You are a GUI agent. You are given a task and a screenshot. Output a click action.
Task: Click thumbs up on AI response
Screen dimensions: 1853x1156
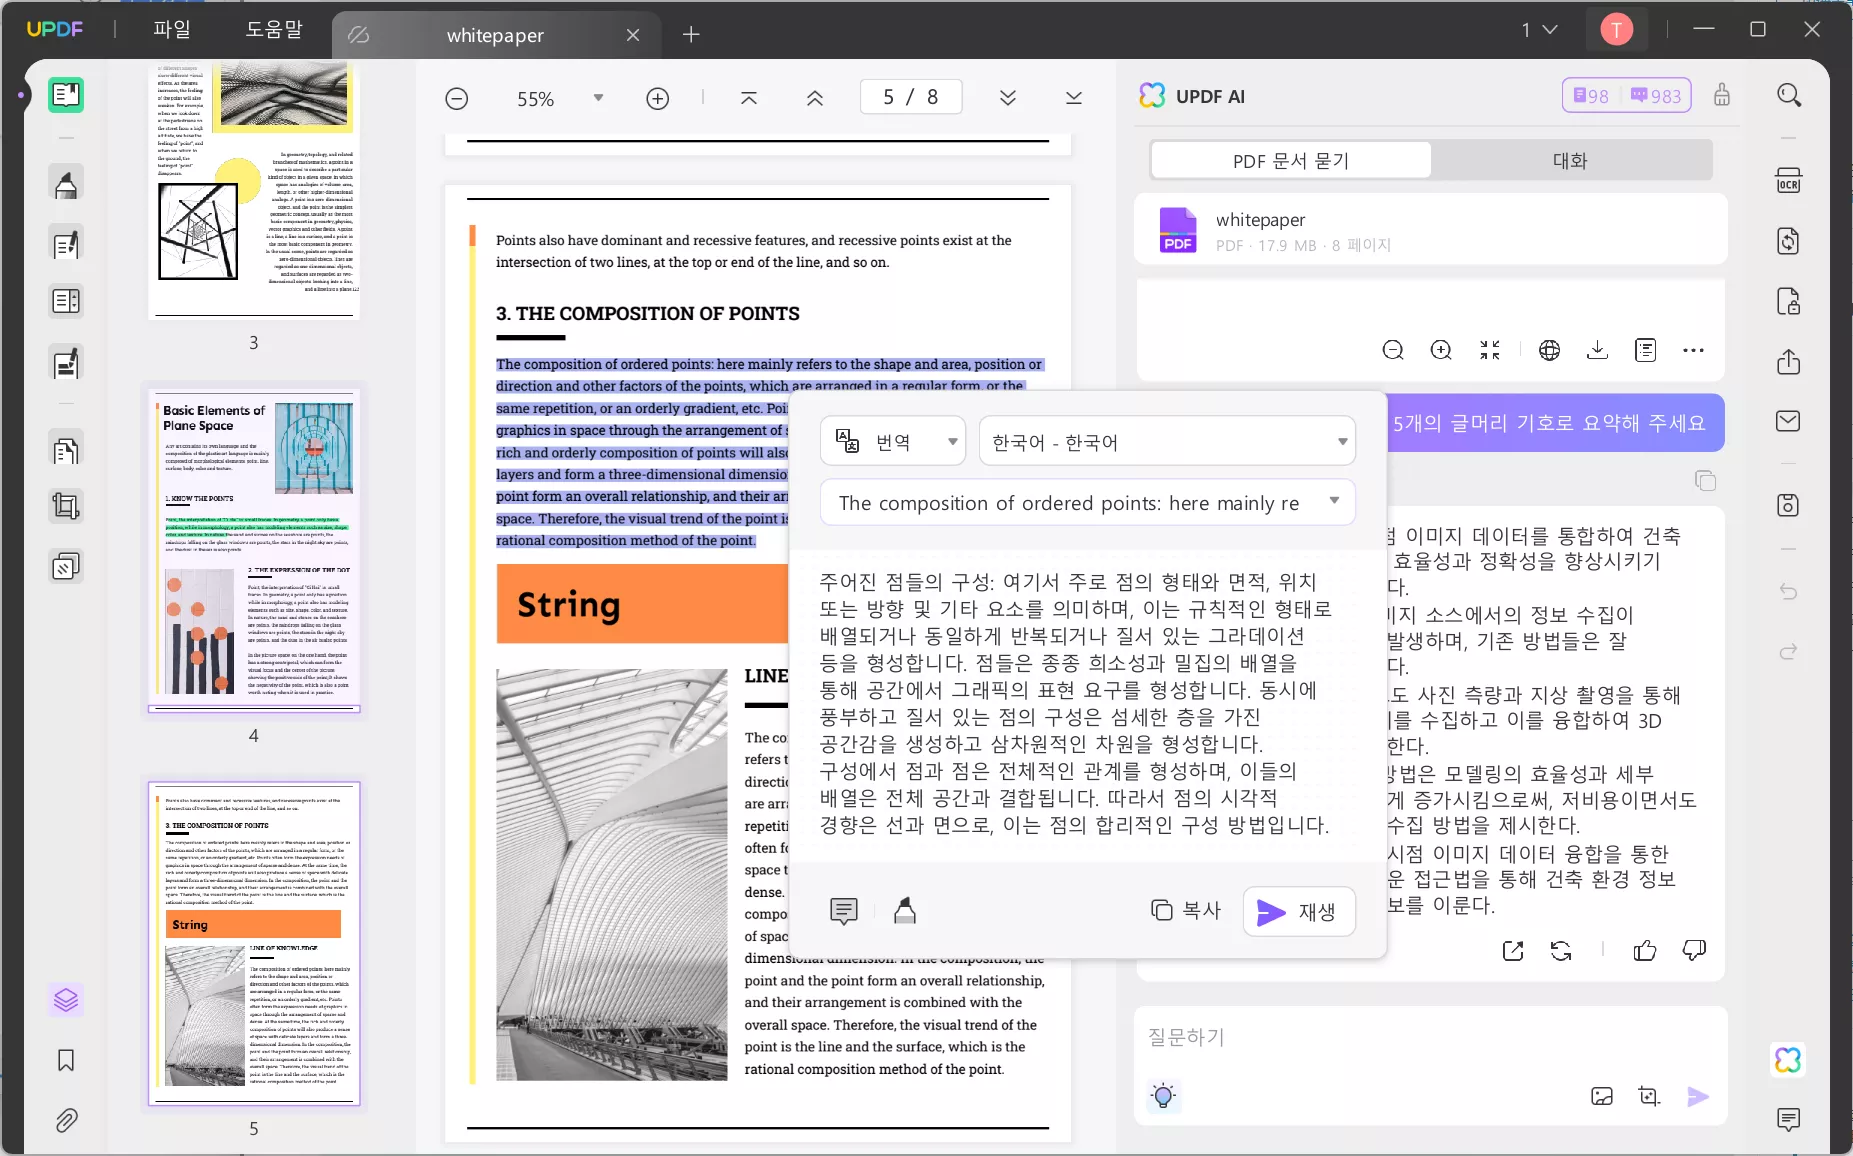point(1645,951)
